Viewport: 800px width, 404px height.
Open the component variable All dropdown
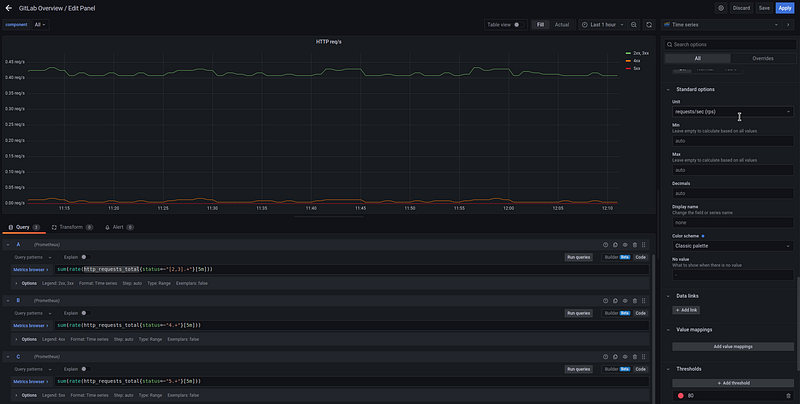pos(40,24)
